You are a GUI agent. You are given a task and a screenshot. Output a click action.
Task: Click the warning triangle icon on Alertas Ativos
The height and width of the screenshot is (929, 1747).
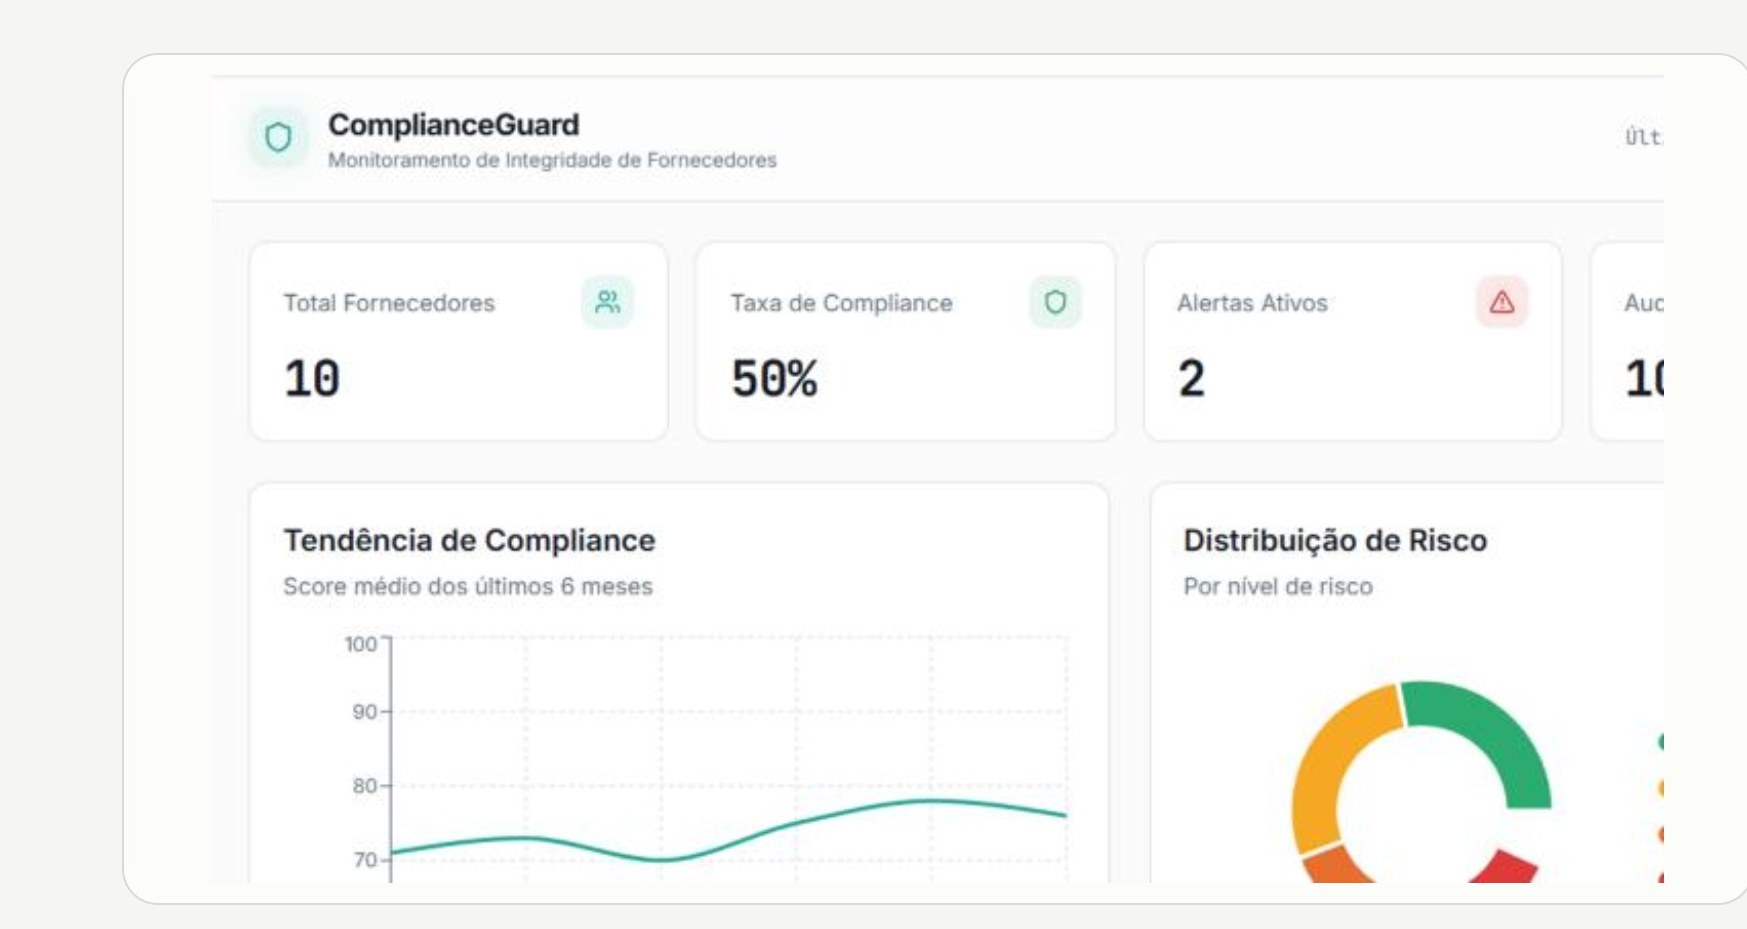pos(1502,302)
